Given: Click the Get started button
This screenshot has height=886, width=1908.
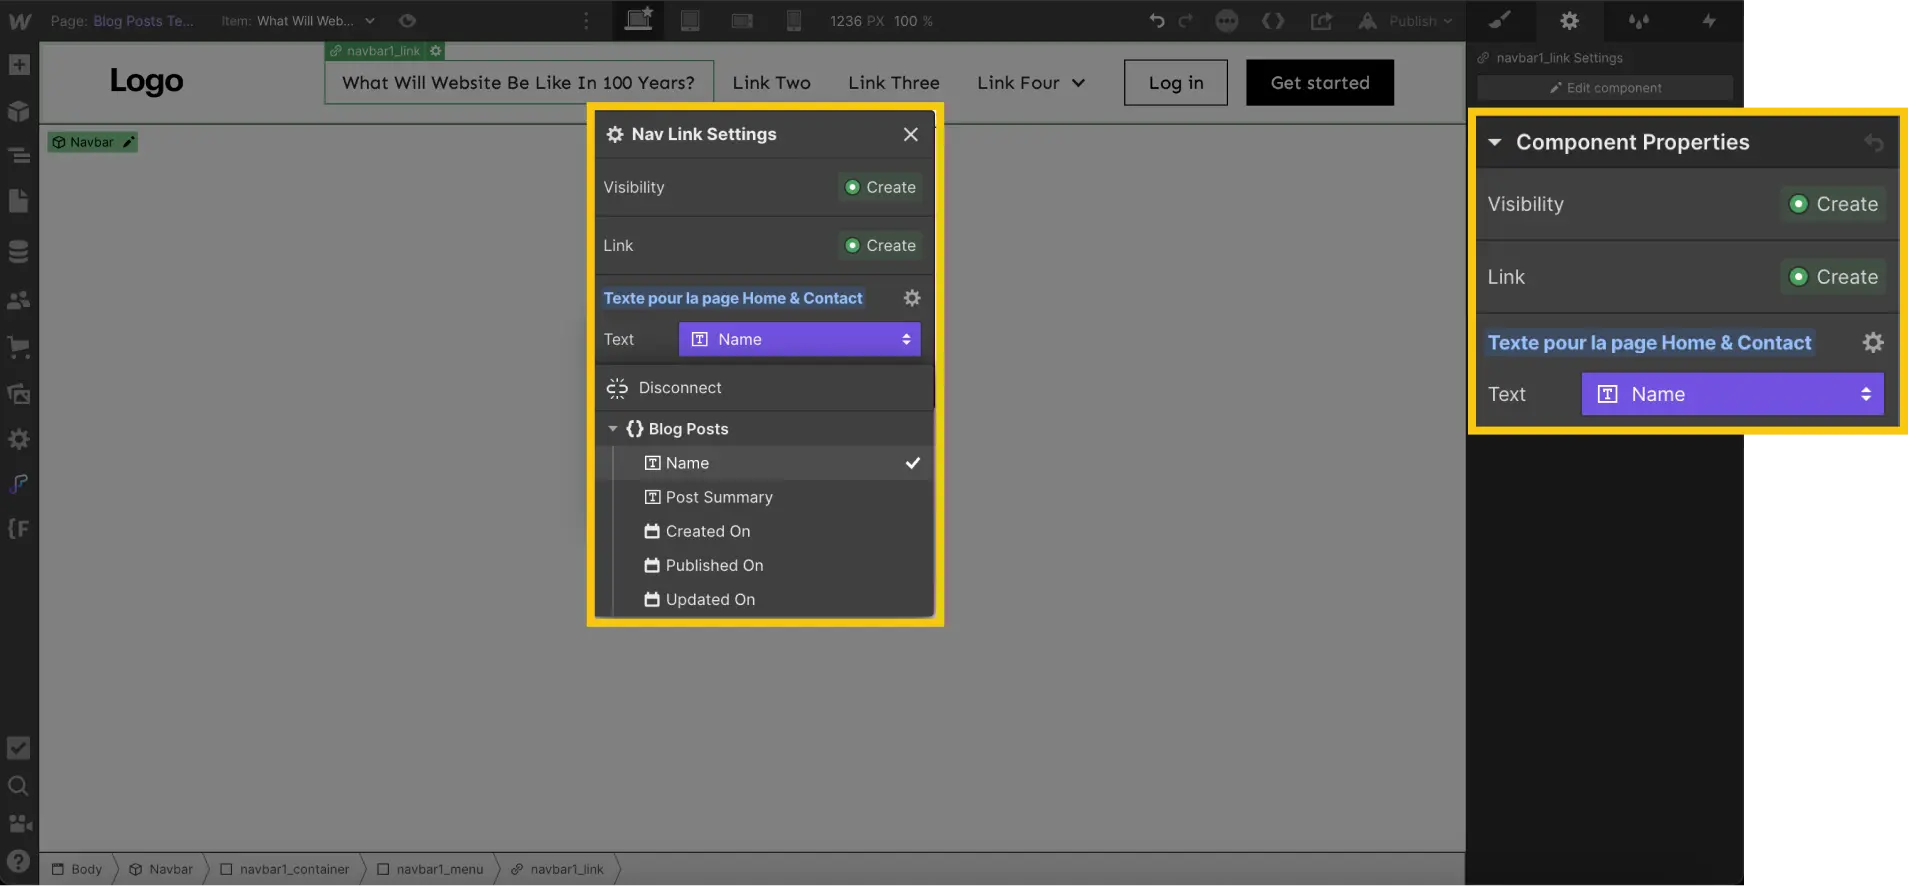Looking at the screenshot, I should click(1320, 83).
